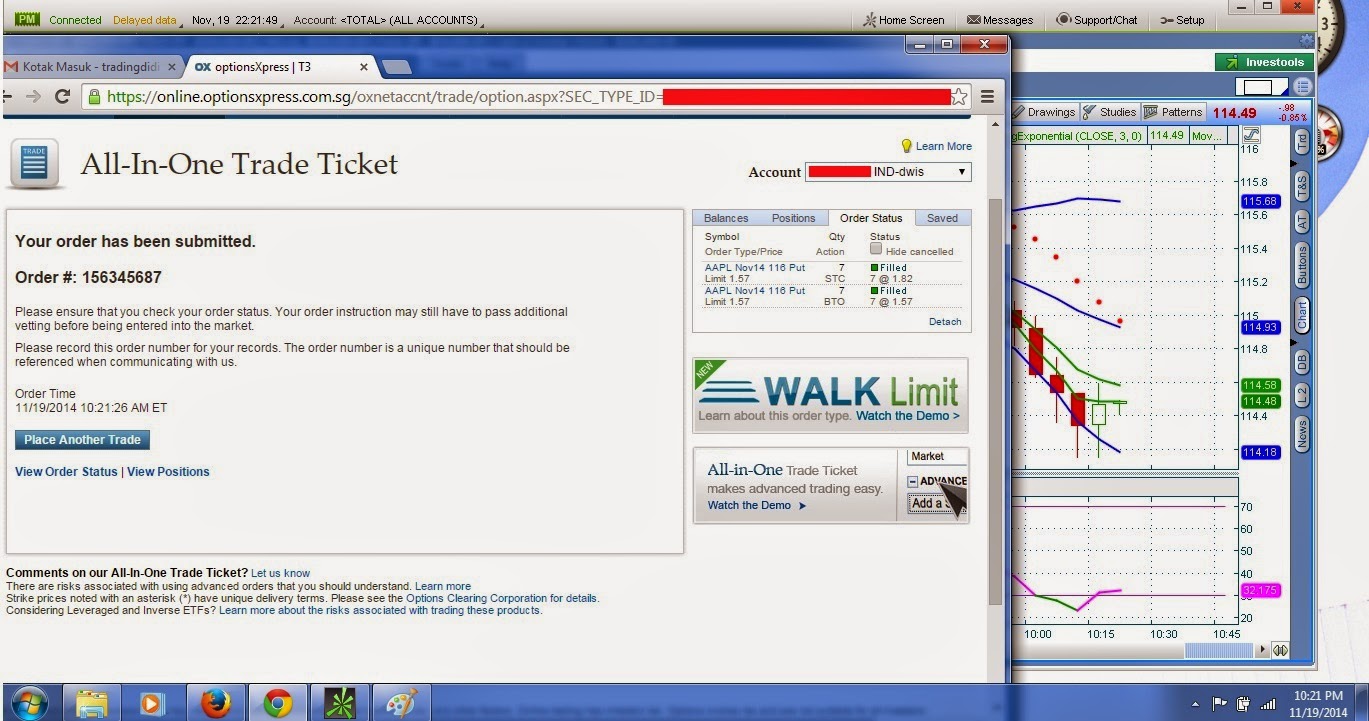The height and width of the screenshot is (721, 1369).
Task: Open the Account selection dropdown
Action: point(888,172)
